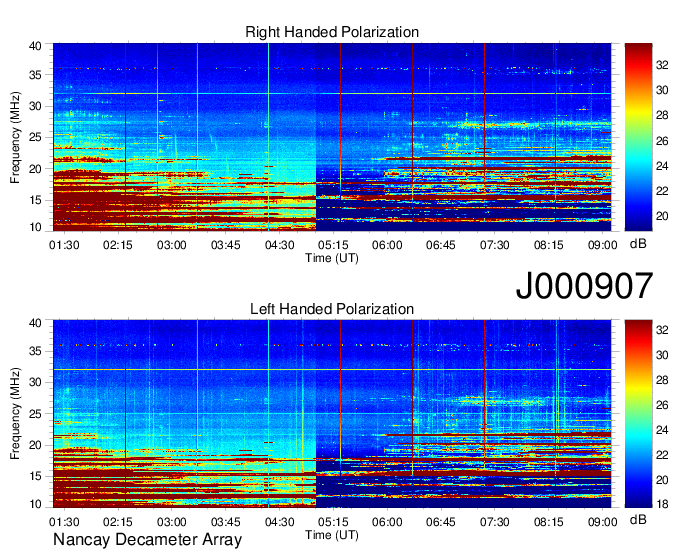The image size is (680, 552).
Task: Click the bottom plot's 'Frequency (MHz)' axis label
Action: tap(15, 414)
